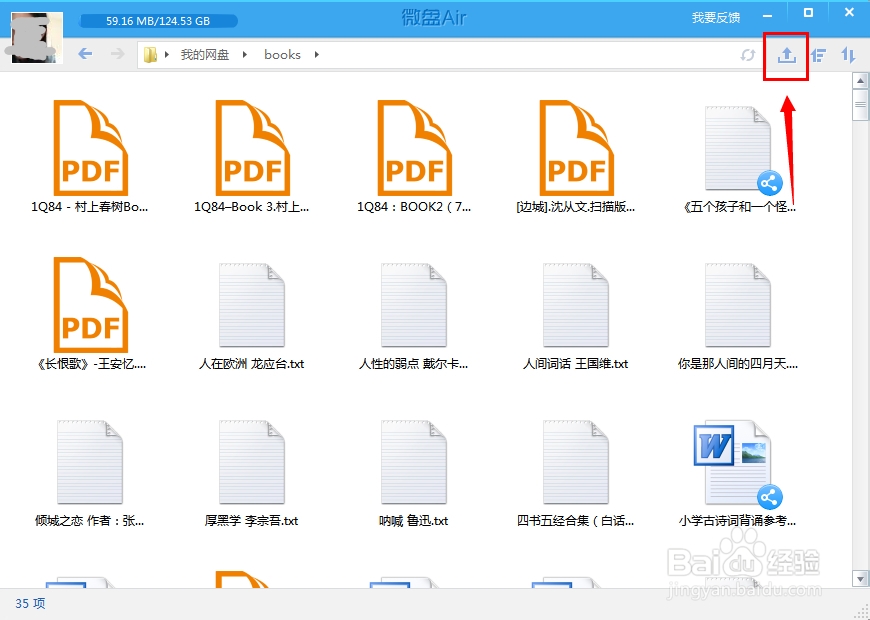The image size is (870, 620).
Task: Click the upload file icon
Action: click(786, 54)
